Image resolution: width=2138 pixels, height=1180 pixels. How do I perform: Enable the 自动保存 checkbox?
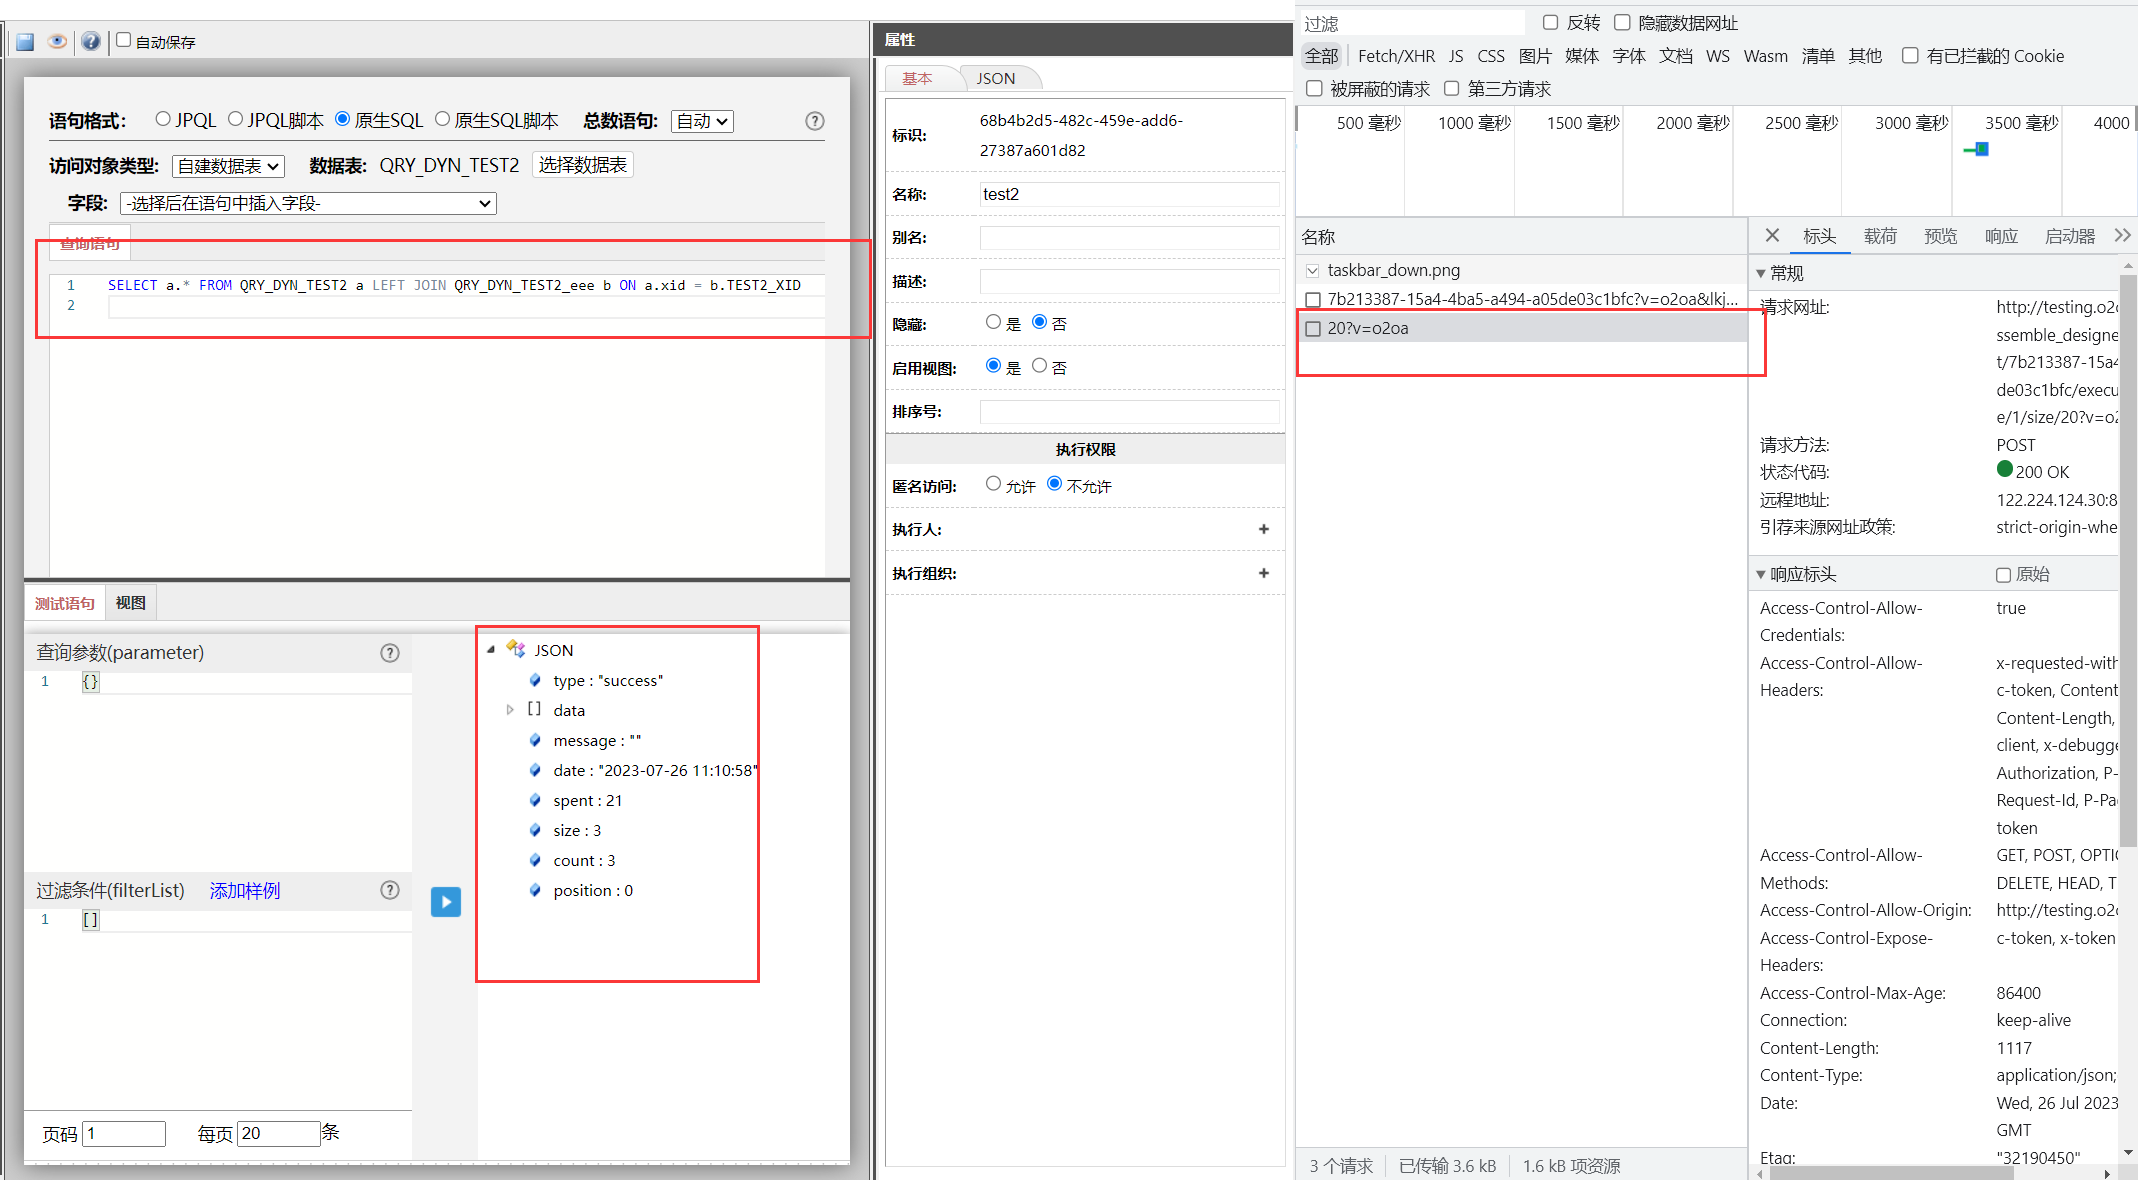[124, 40]
